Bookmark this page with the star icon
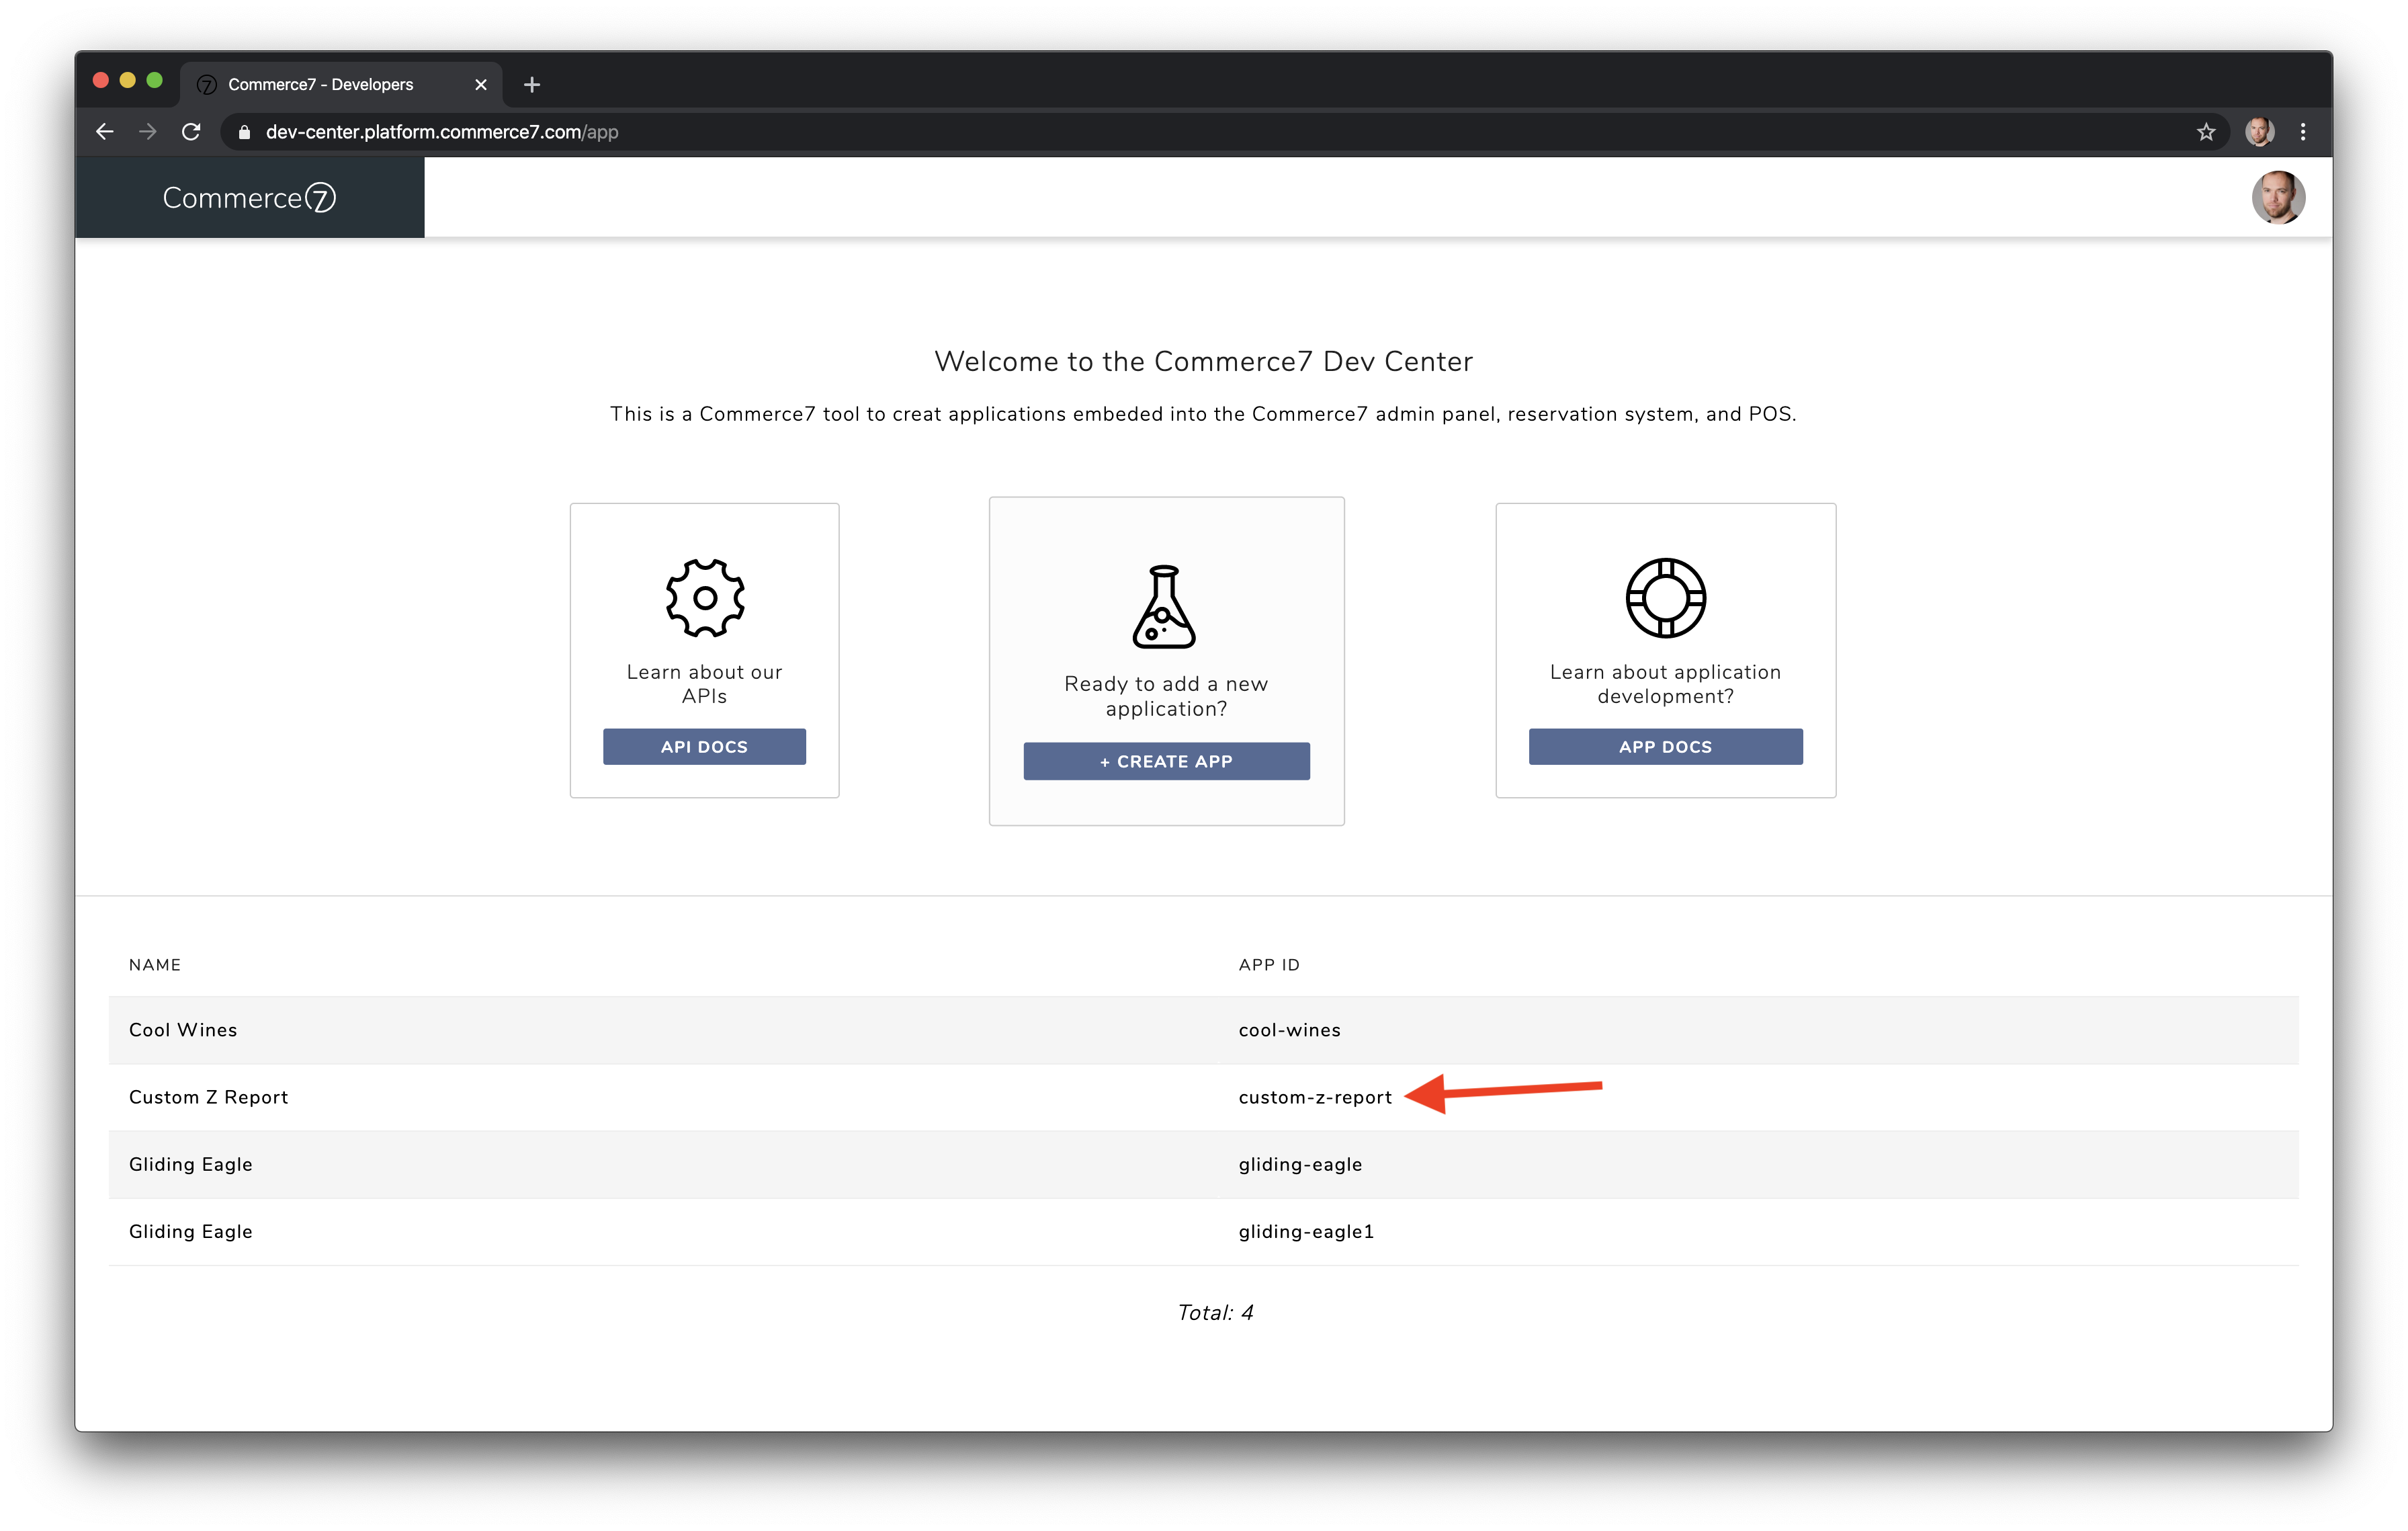The width and height of the screenshot is (2408, 1531). click(x=2206, y=132)
